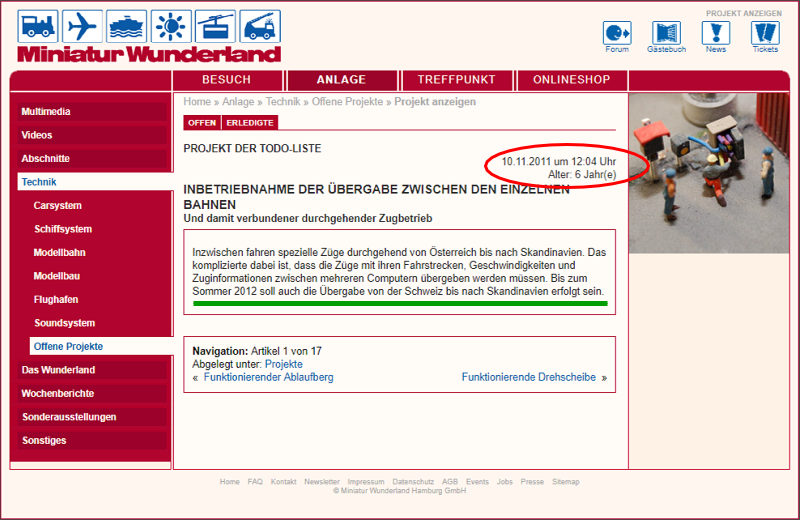Open Home link in the footer

230,482
